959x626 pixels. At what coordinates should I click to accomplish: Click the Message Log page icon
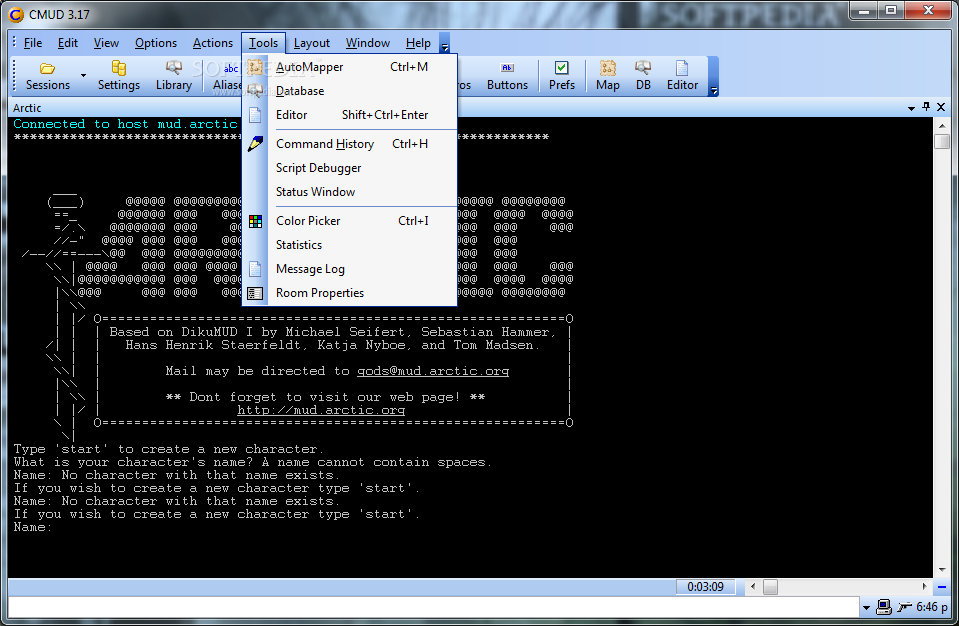(x=255, y=269)
